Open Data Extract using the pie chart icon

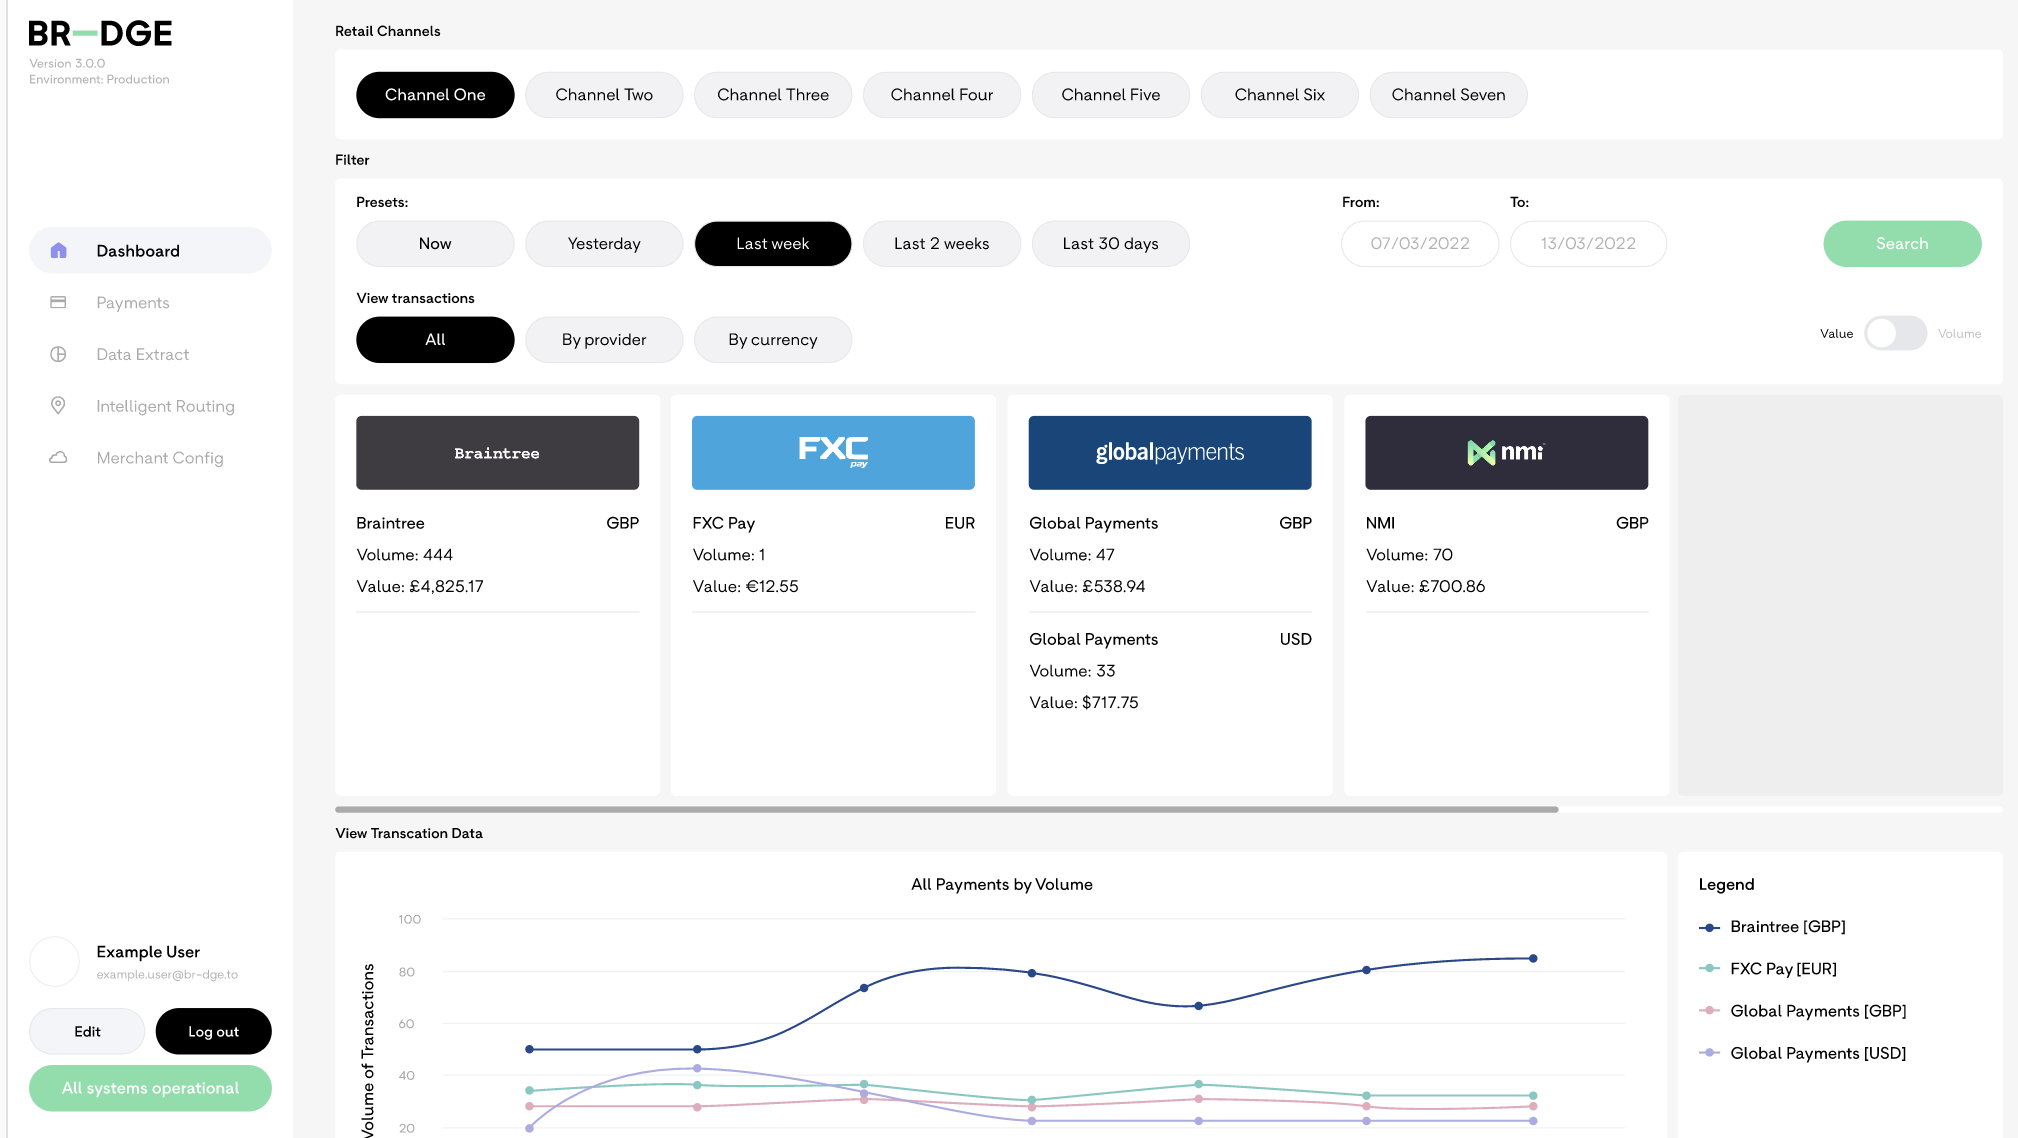59,354
